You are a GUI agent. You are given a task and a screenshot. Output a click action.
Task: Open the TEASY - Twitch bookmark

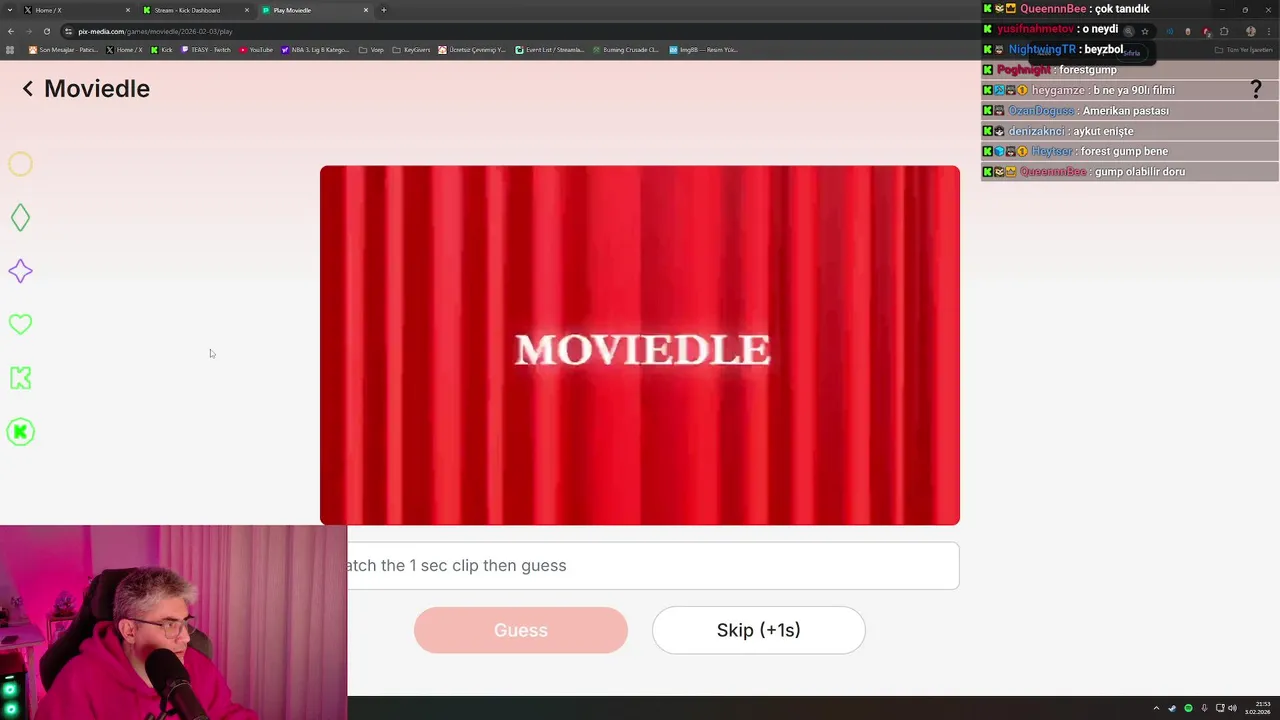click(206, 50)
